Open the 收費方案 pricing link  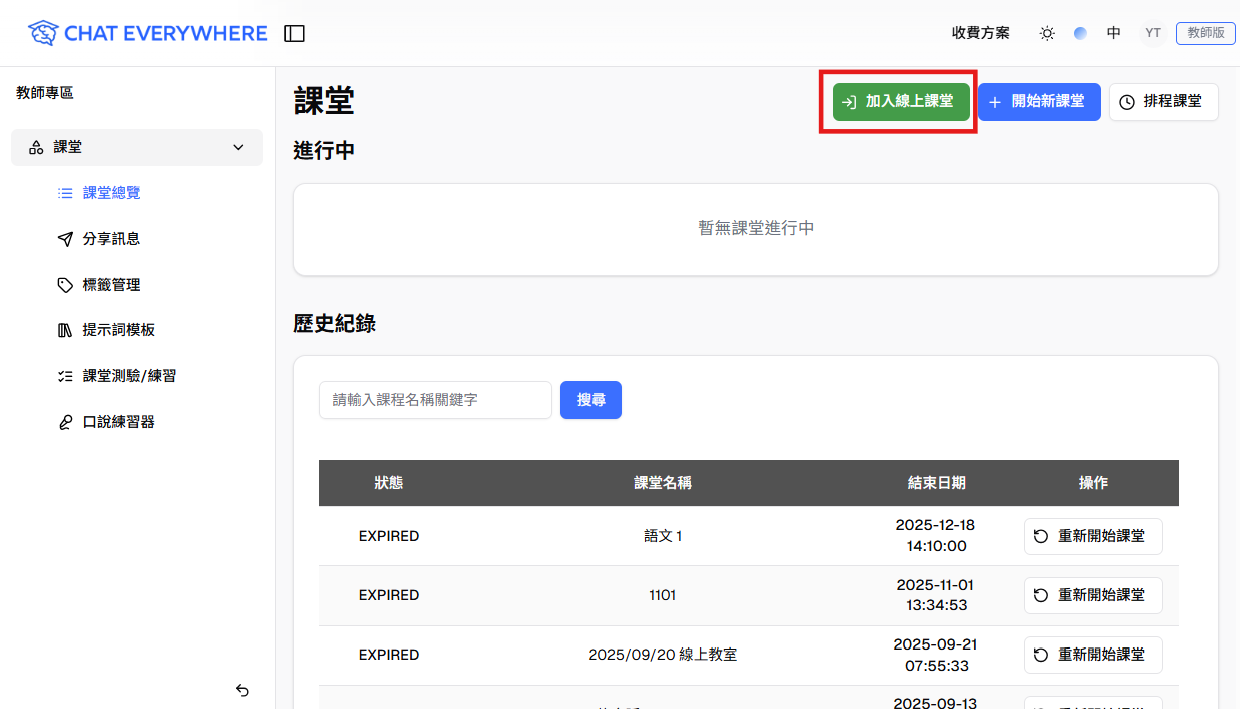pyautogui.click(x=981, y=33)
